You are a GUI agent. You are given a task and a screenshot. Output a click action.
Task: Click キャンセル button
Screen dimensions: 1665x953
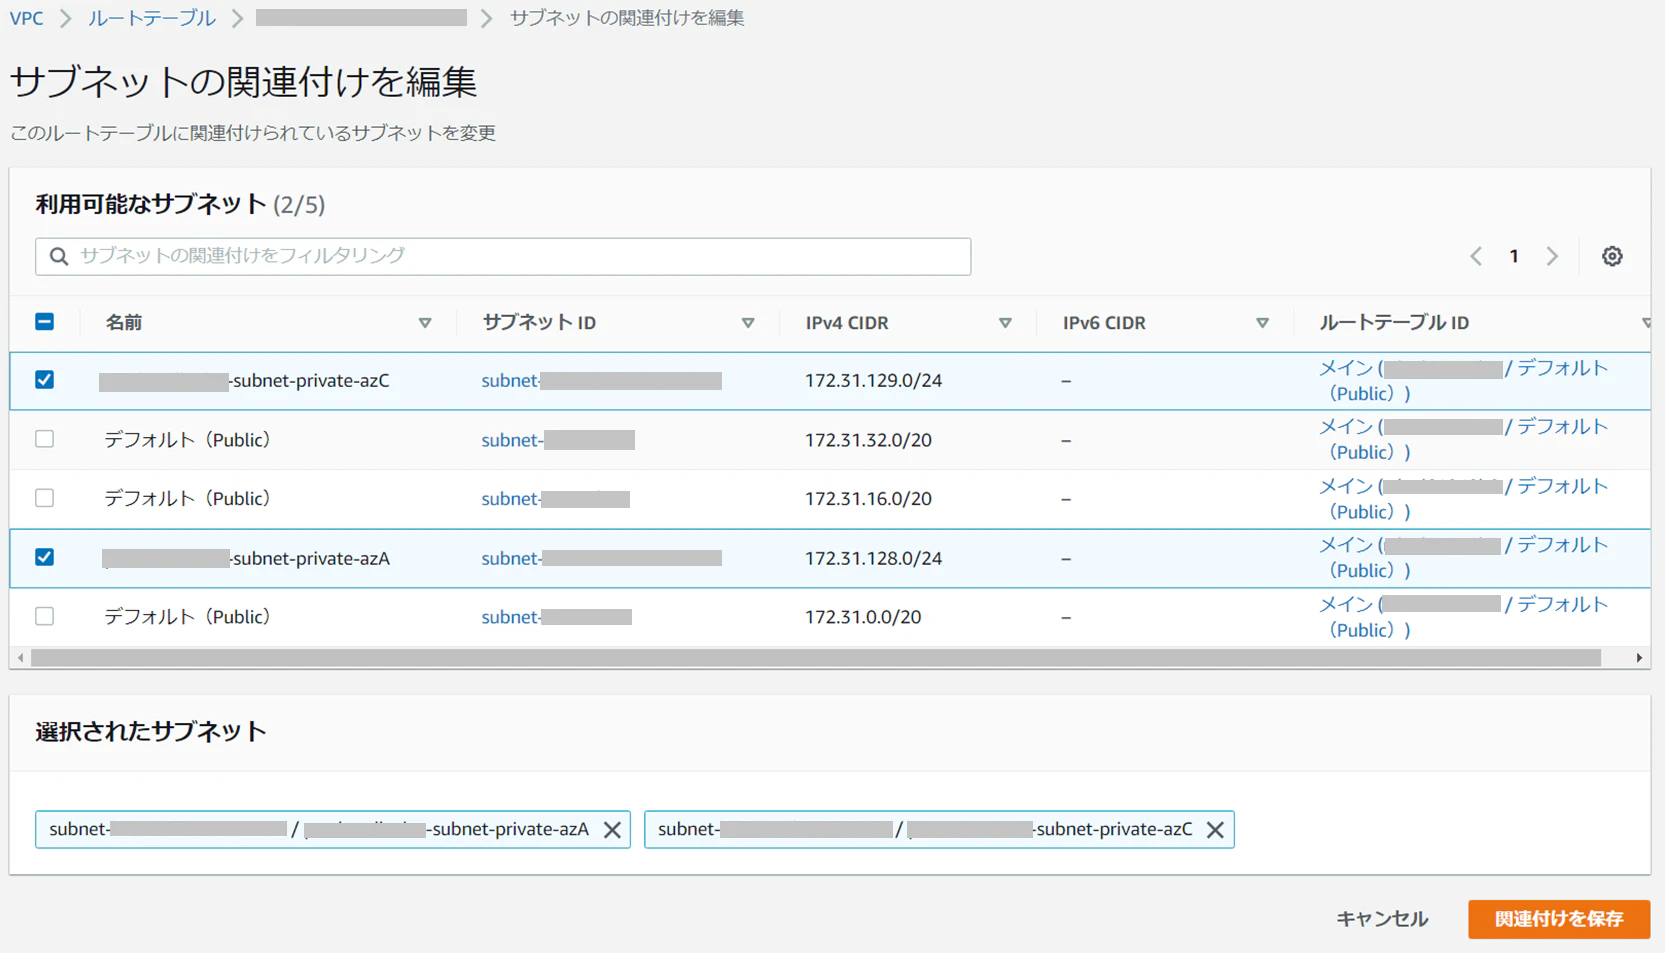pyautogui.click(x=1382, y=919)
